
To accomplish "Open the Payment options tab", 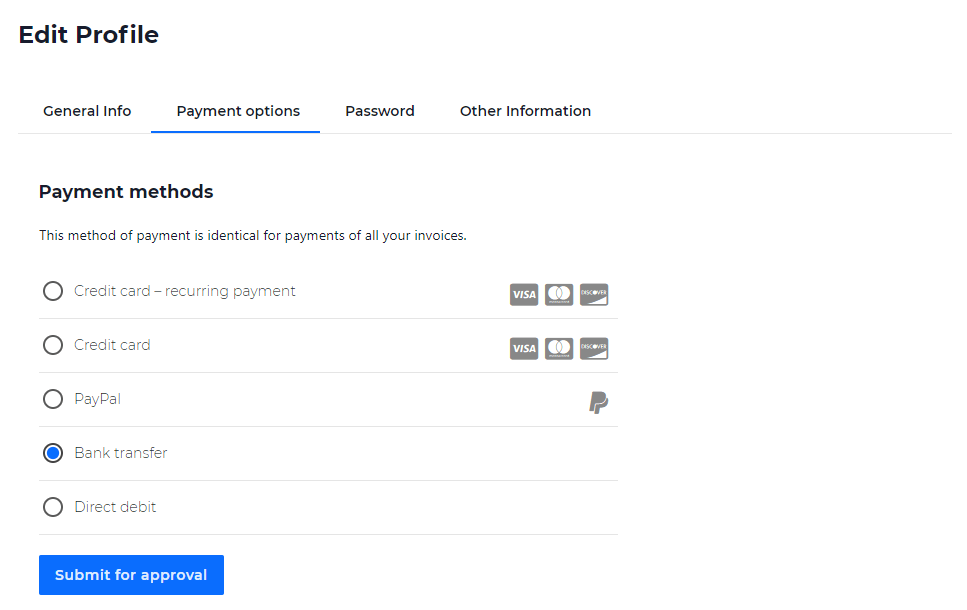I will pyautogui.click(x=238, y=111).
